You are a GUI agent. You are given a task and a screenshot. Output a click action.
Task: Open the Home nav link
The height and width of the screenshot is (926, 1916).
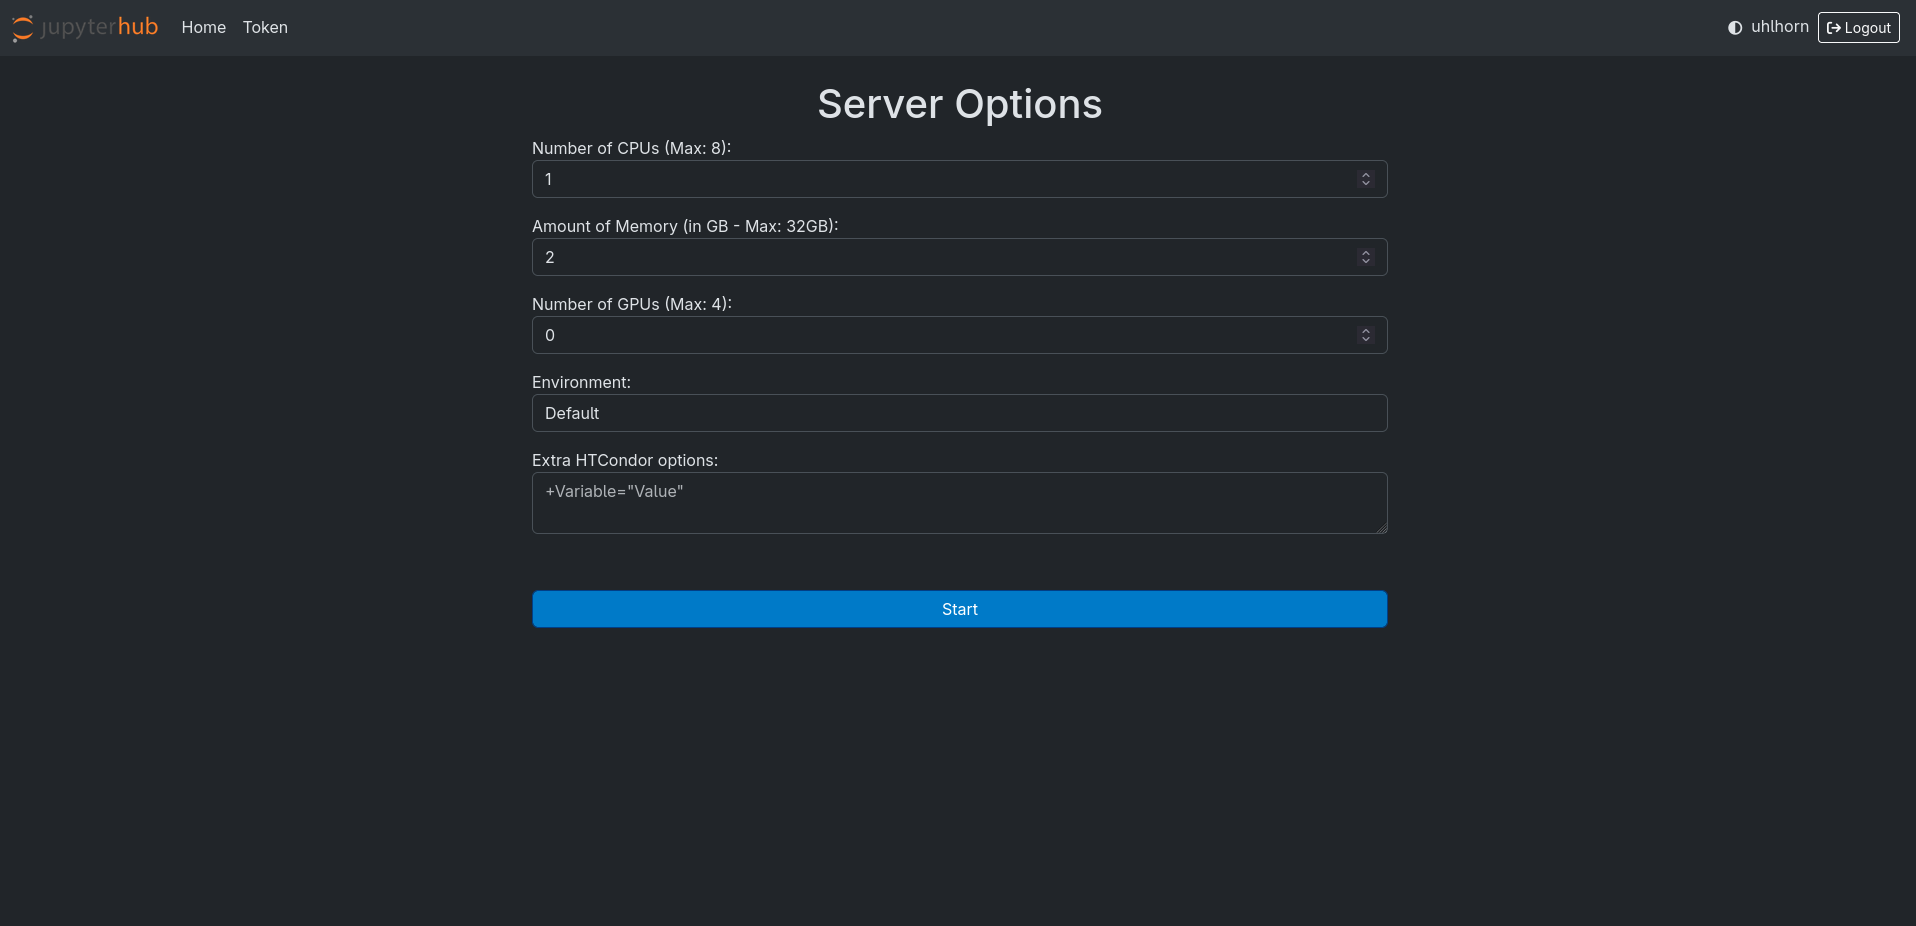tap(204, 28)
